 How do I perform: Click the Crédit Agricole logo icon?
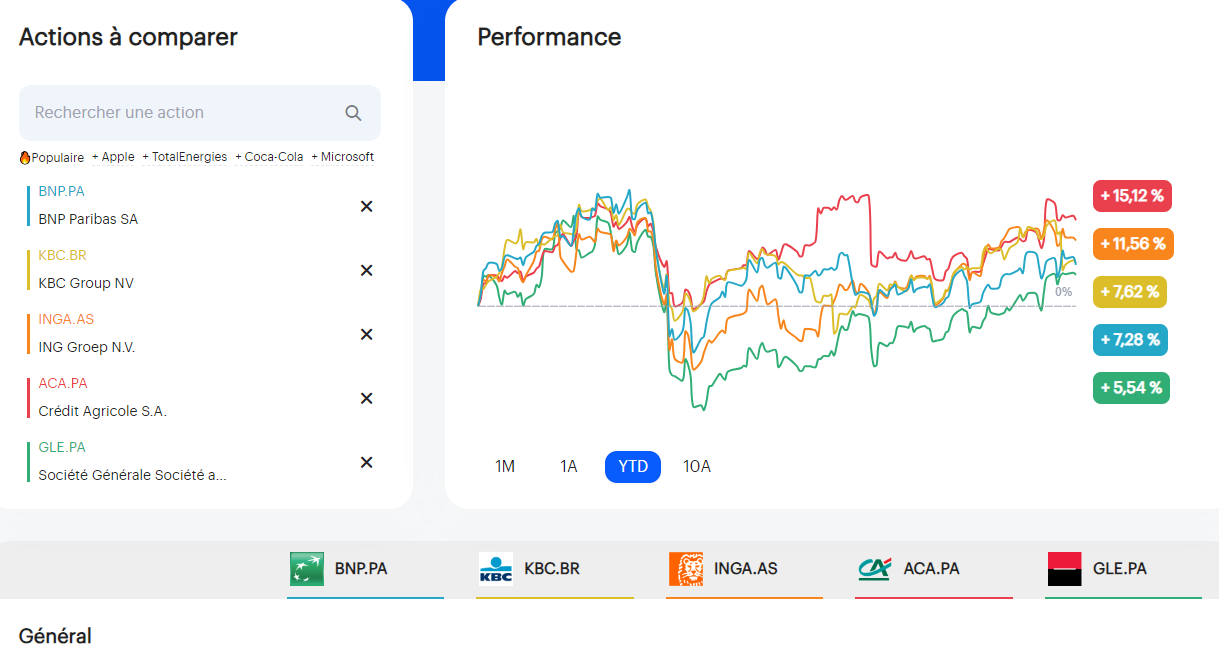point(874,569)
